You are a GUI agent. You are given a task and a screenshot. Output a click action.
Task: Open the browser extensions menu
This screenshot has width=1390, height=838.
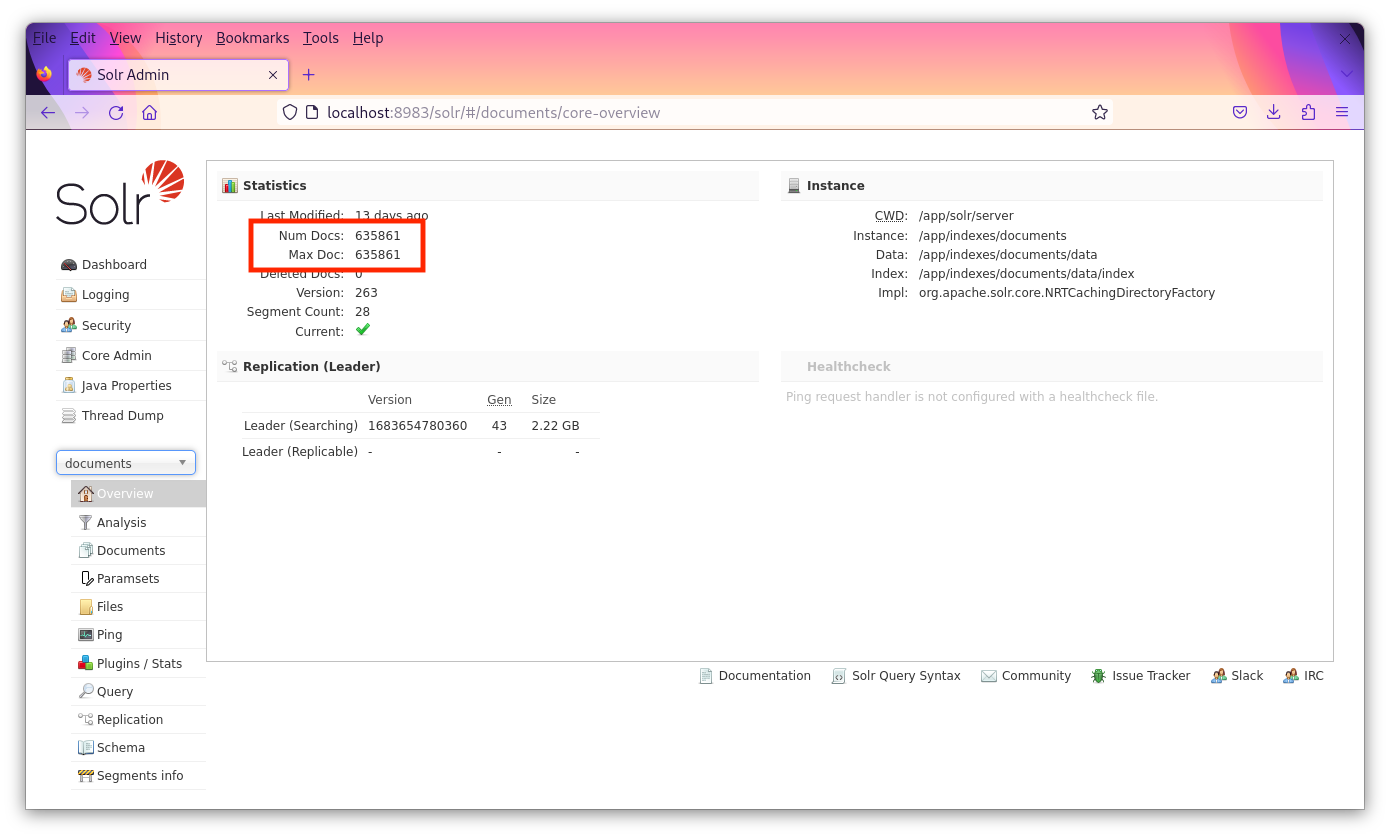pyautogui.click(x=1308, y=113)
